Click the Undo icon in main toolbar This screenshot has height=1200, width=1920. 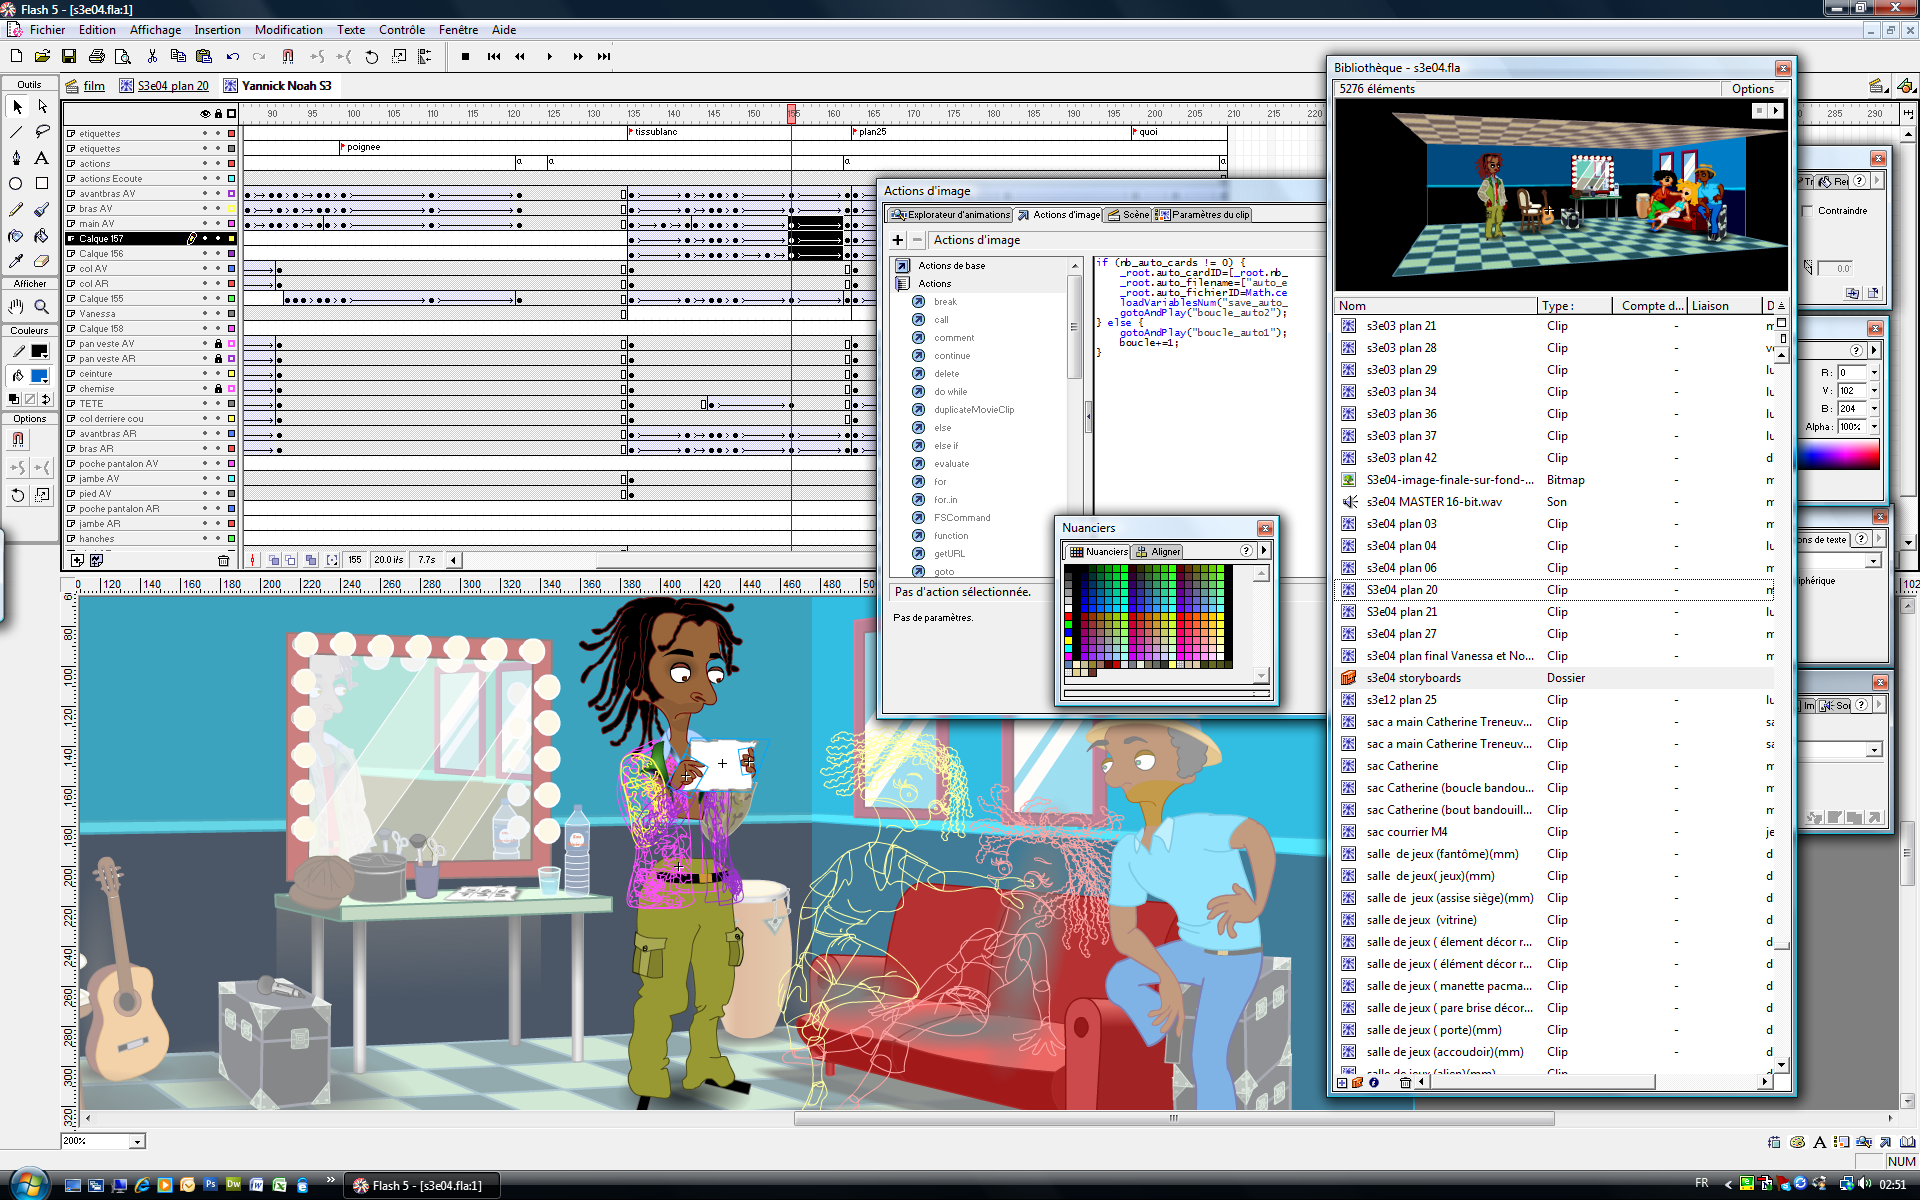[233, 57]
